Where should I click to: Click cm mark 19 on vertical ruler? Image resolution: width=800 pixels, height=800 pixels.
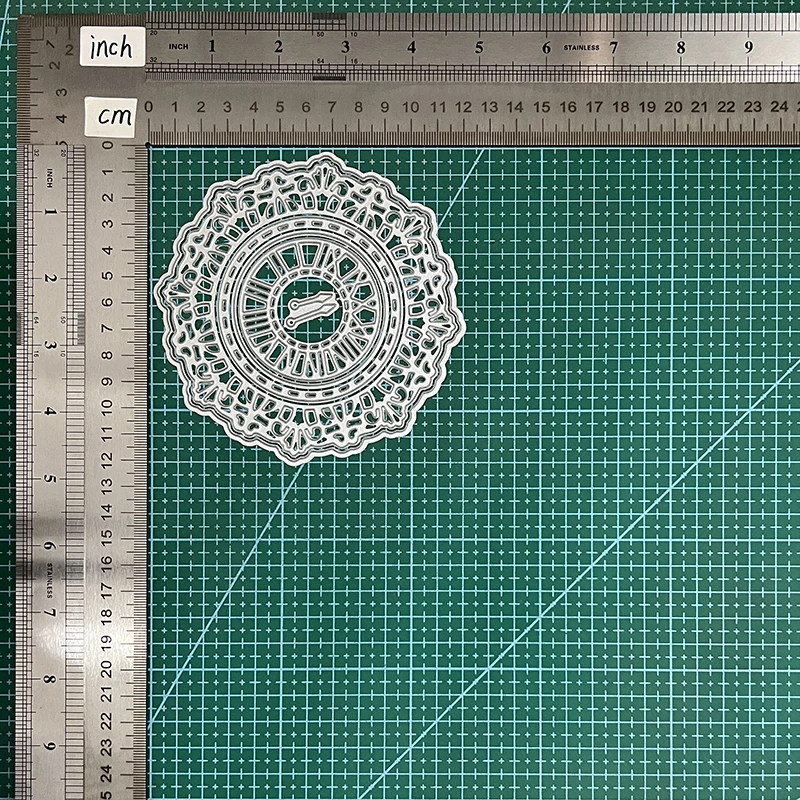coord(106,642)
